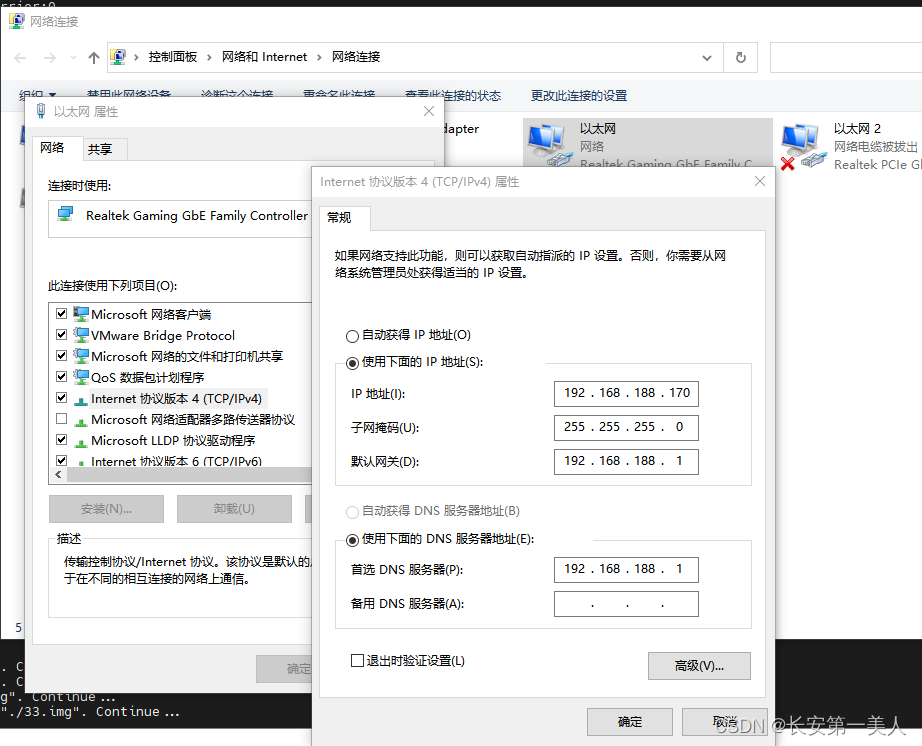
Task: Toggle Microsoft 网络客户端 checkbox
Action: pyautogui.click(x=61, y=313)
